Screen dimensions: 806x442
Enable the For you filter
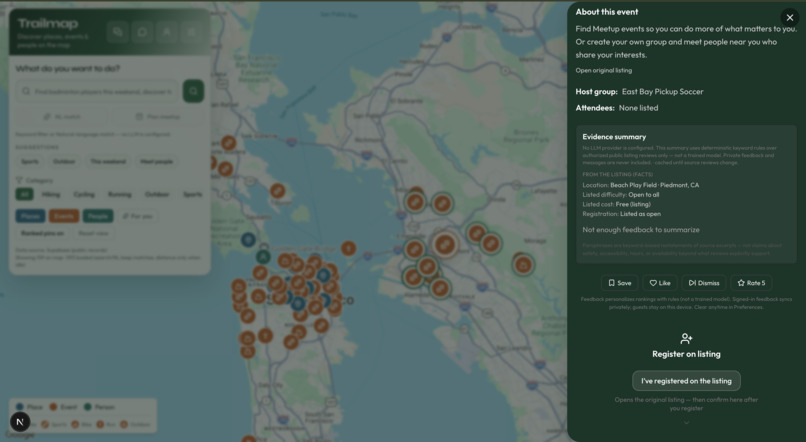click(137, 216)
